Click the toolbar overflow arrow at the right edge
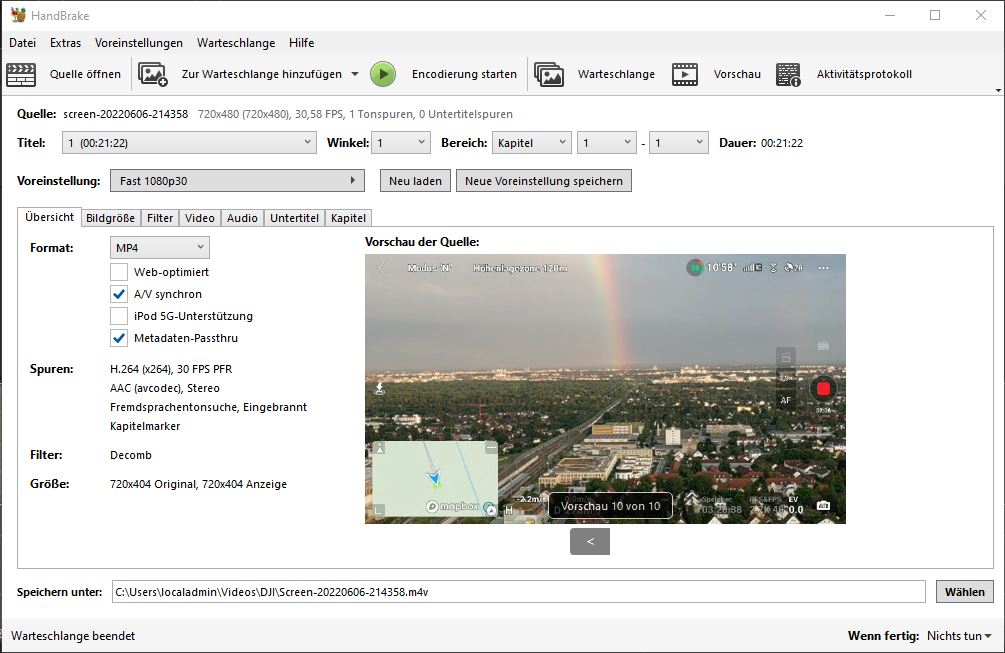The image size is (1005, 653). (x=998, y=90)
